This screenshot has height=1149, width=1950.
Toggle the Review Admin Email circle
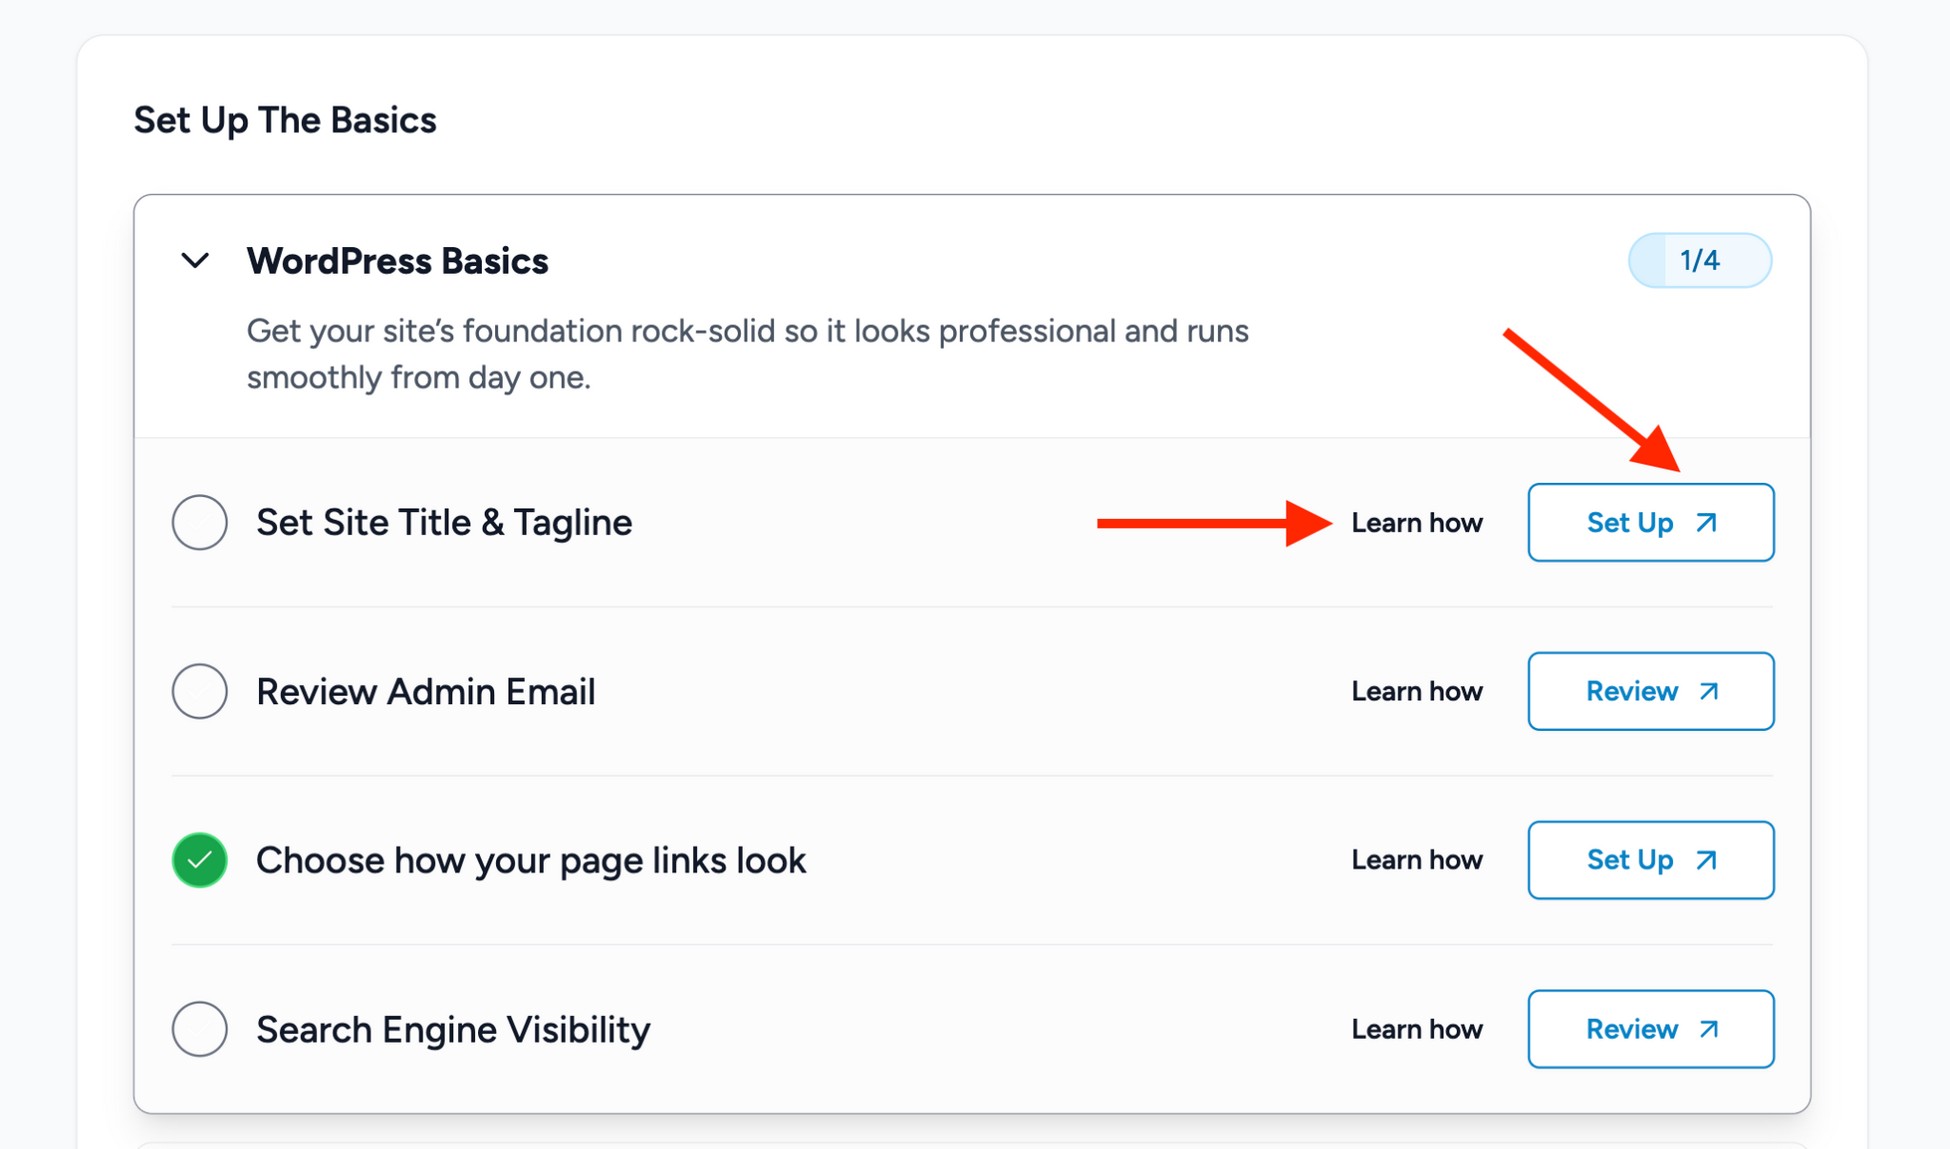click(x=200, y=691)
